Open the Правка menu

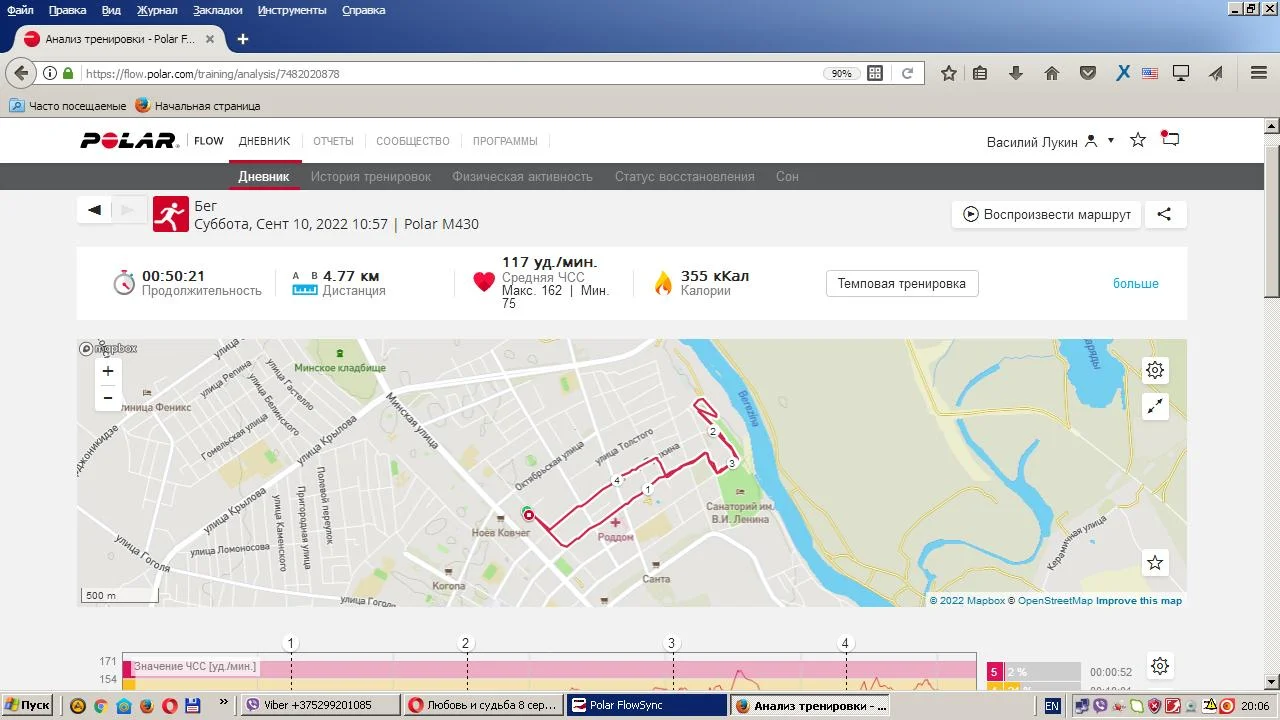click(x=67, y=10)
